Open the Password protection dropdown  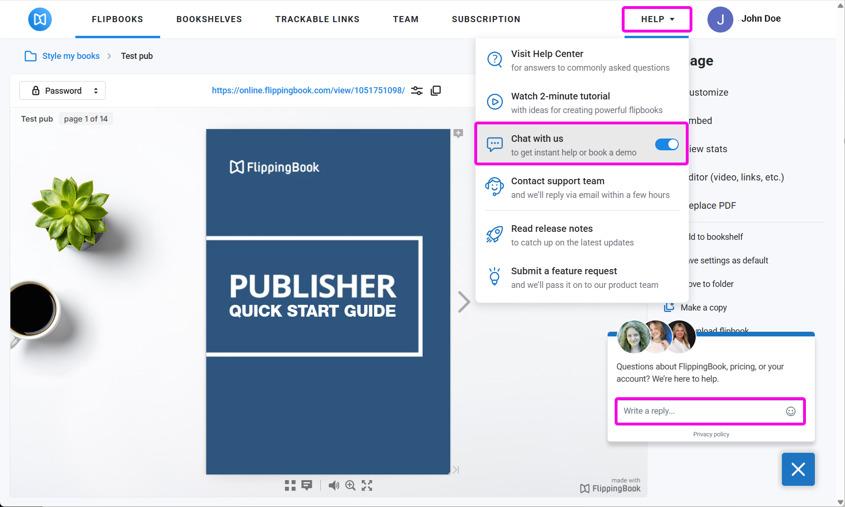pyautogui.click(x=63, y=91)
